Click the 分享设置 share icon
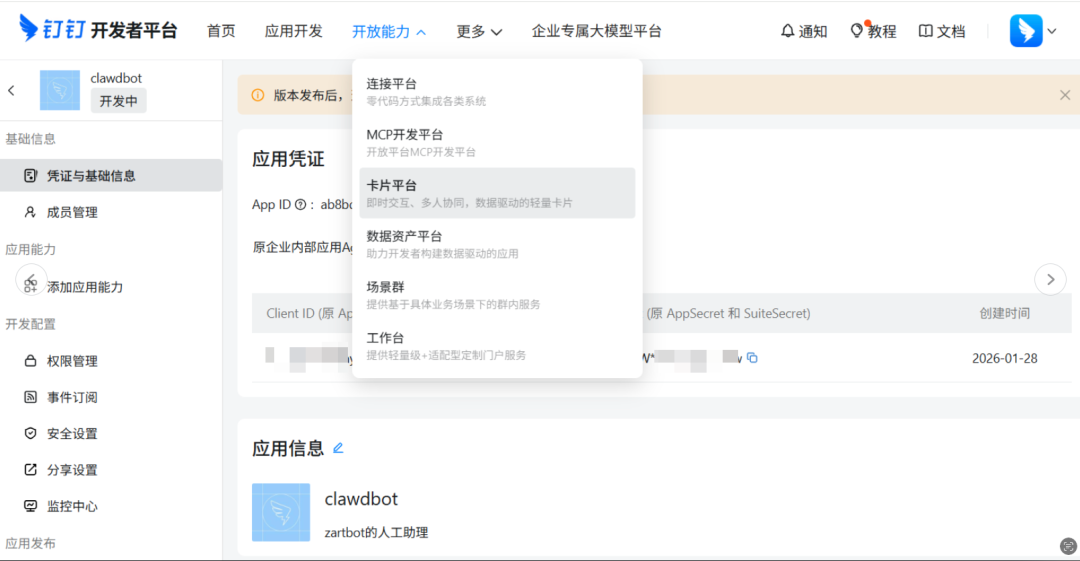This screenshot has width=1080, height=561. (x=30, y=469)
